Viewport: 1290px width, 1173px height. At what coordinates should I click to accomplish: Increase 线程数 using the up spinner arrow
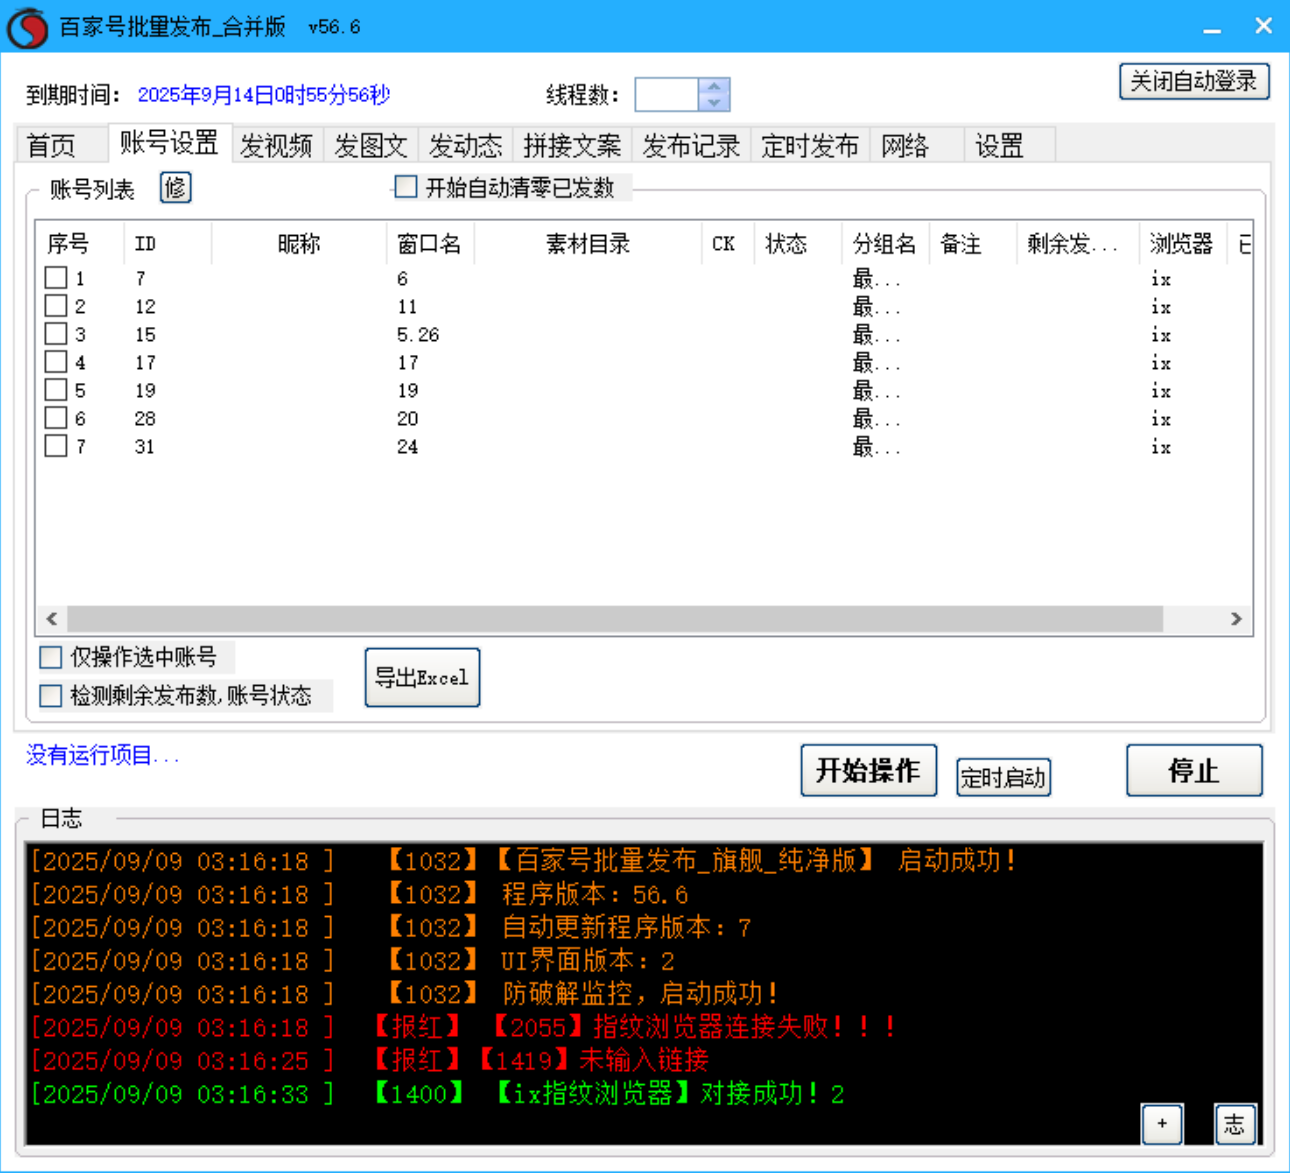pos(713,88)
